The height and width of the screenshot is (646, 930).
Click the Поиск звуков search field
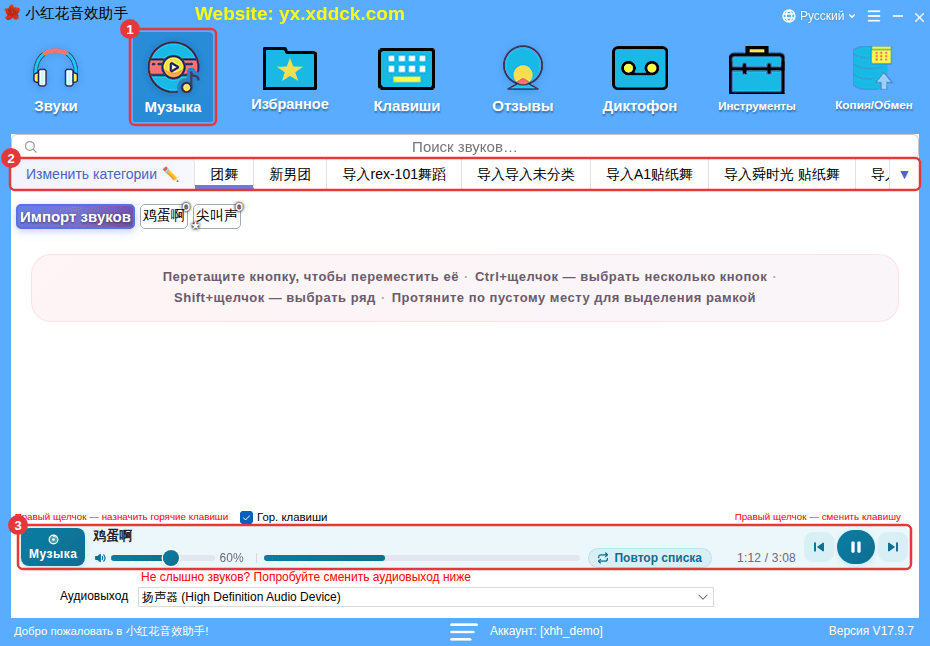pos(464,147)
